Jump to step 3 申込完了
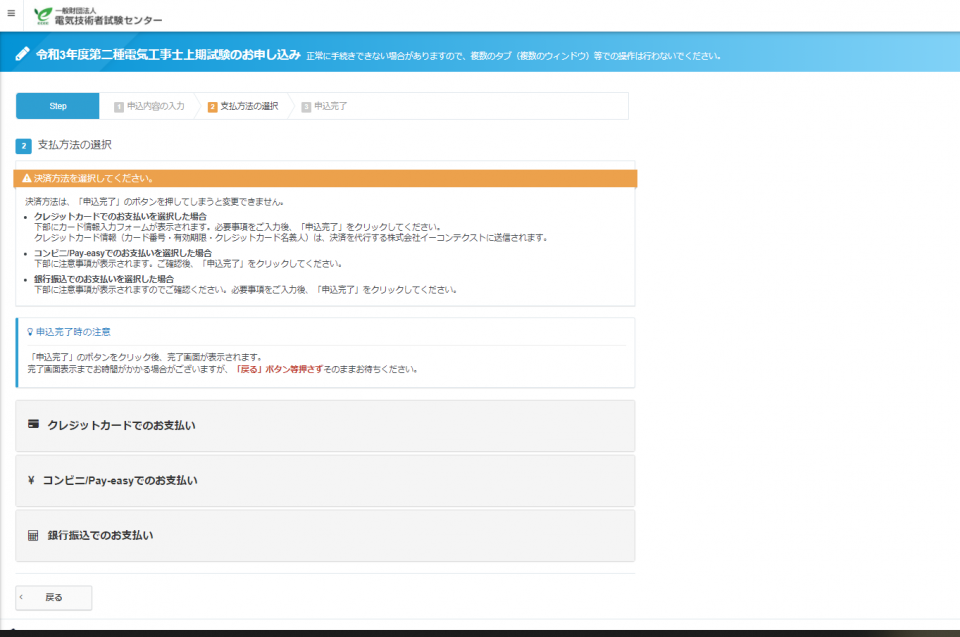The image size is (960, 637). 325,106
